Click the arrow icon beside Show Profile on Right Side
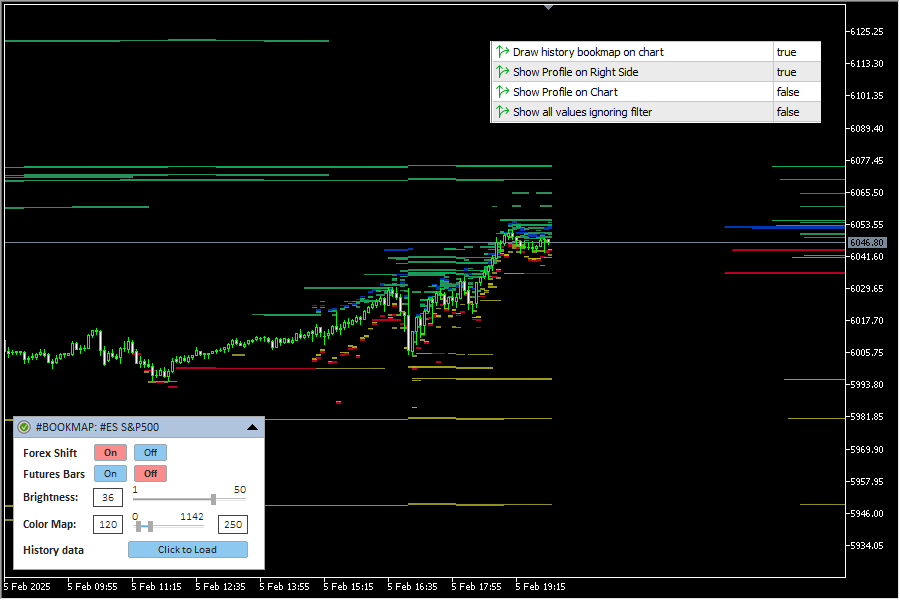The image size is (900, 600). click(503, 72)
